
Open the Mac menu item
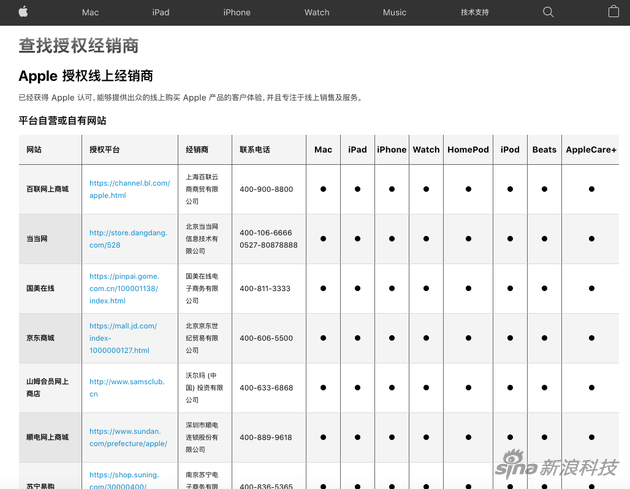coord(90,13)
